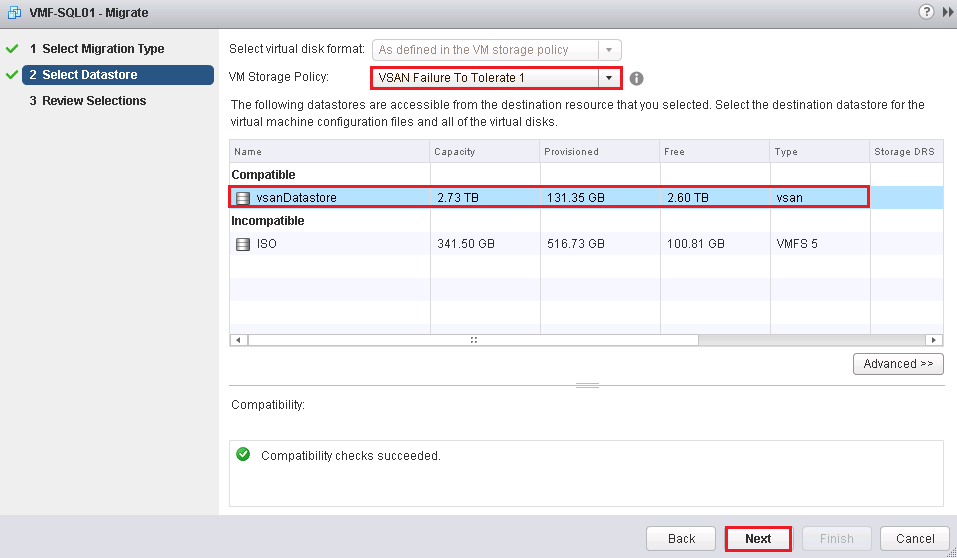
Task: Click the green compatibility check icon
Action: (x=243, y=455)
